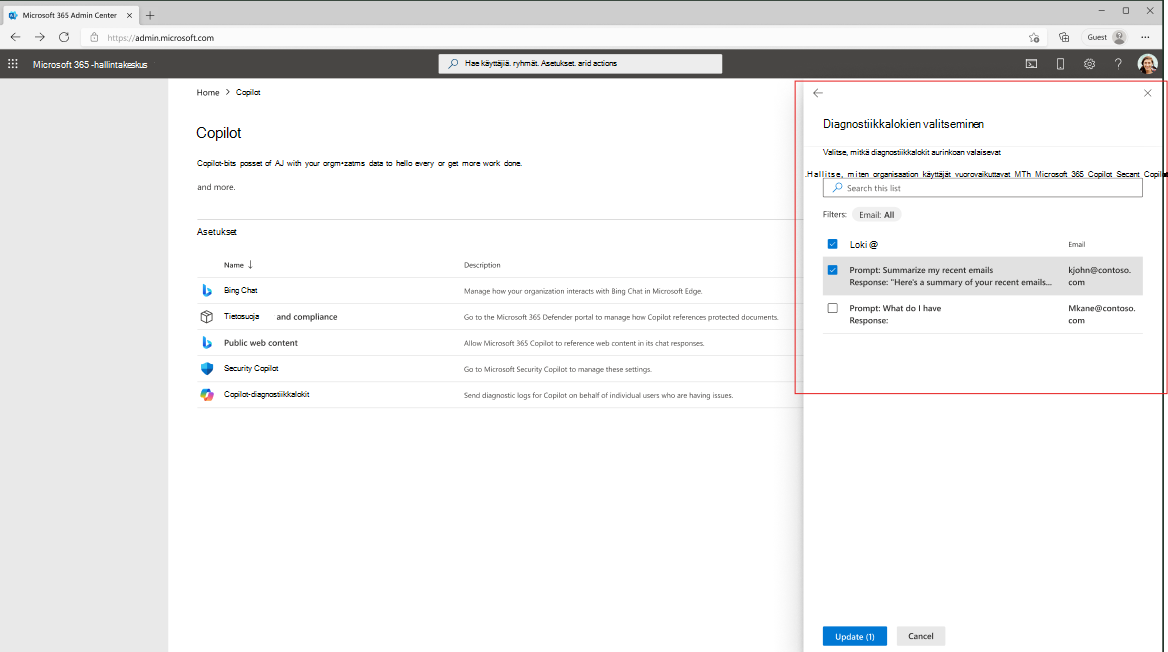Open Guest profile button
Image resolution: width=1168 pixels, height=652 pixels.
[1106, 37]
